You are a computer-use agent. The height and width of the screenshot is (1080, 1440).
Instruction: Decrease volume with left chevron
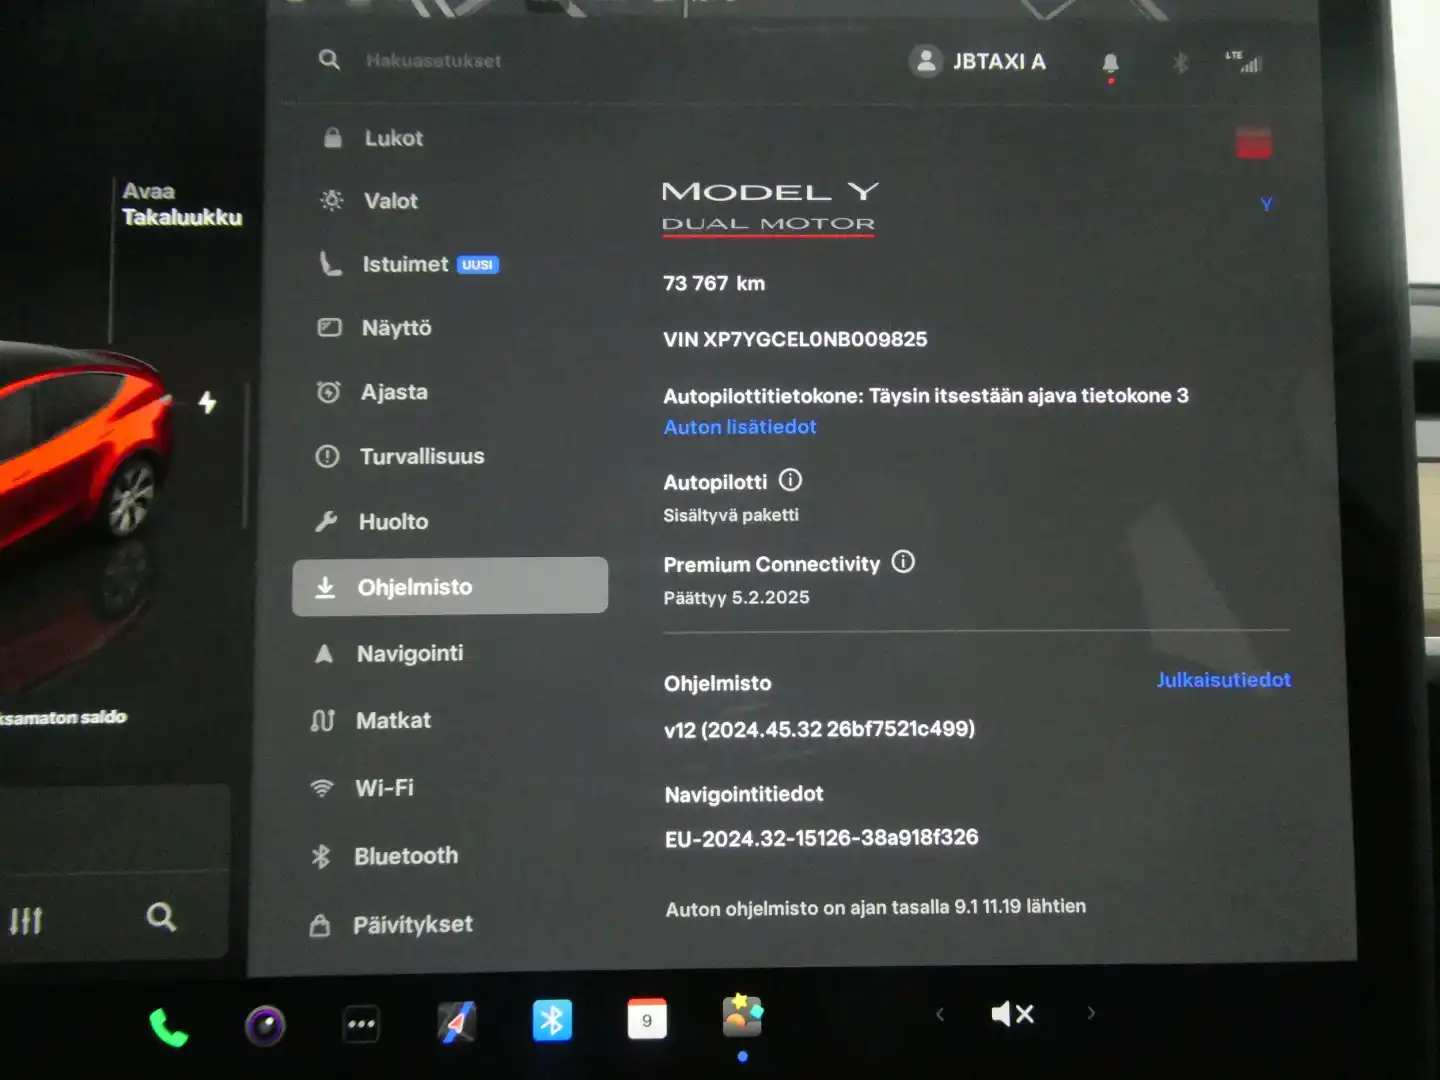pos(940,1014)
